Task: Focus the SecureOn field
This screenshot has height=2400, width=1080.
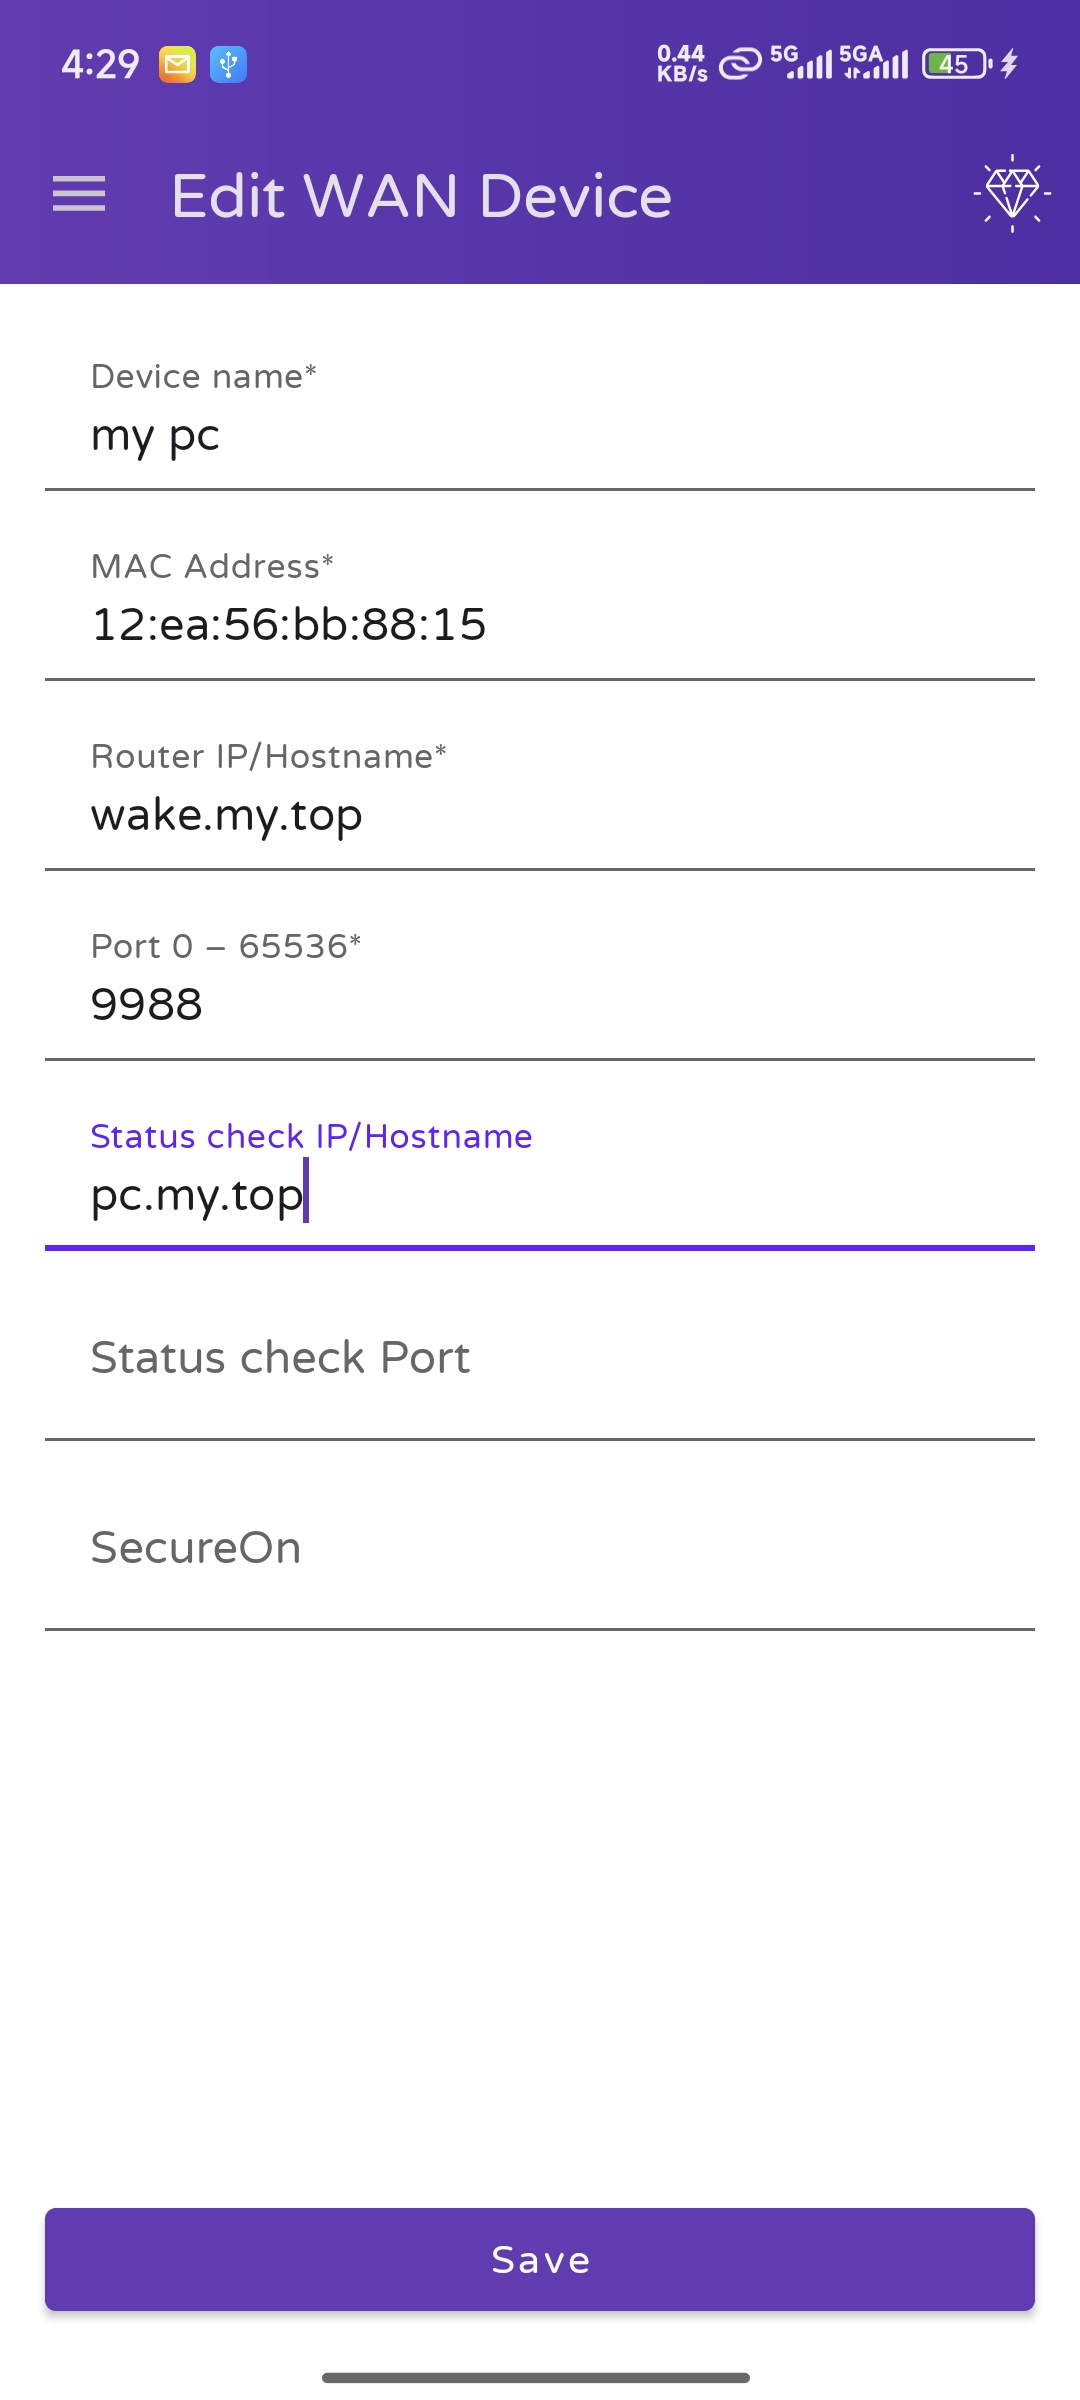Action: [x=540, y=1548]
